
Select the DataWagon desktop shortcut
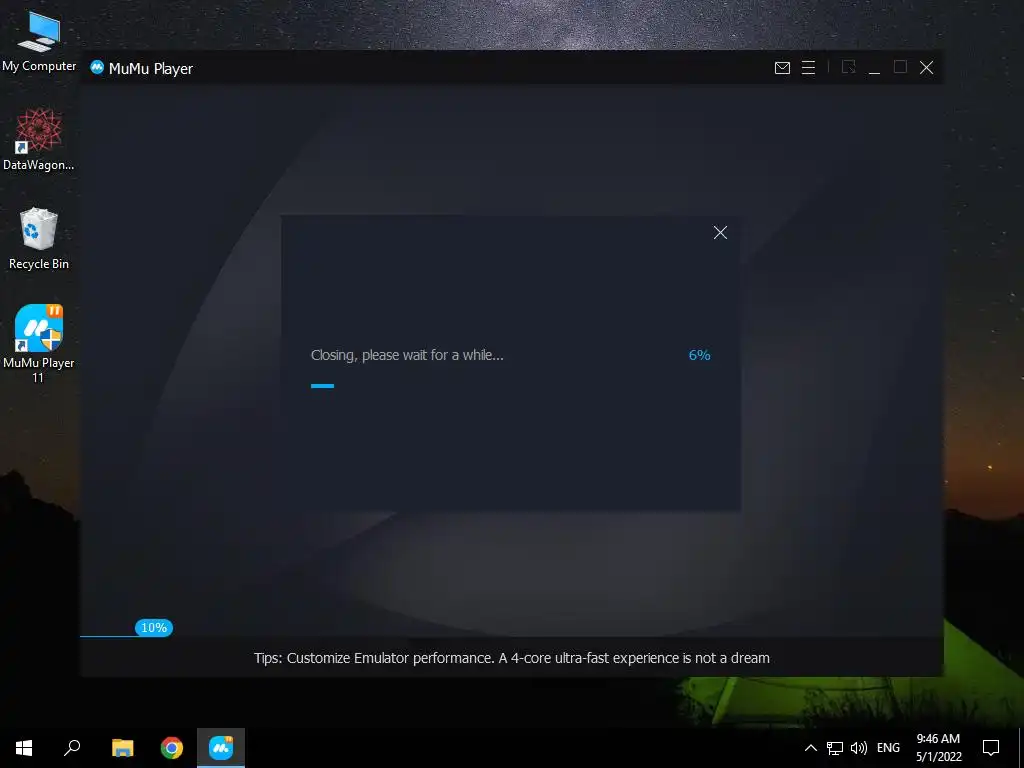click(x=39, y=140)
